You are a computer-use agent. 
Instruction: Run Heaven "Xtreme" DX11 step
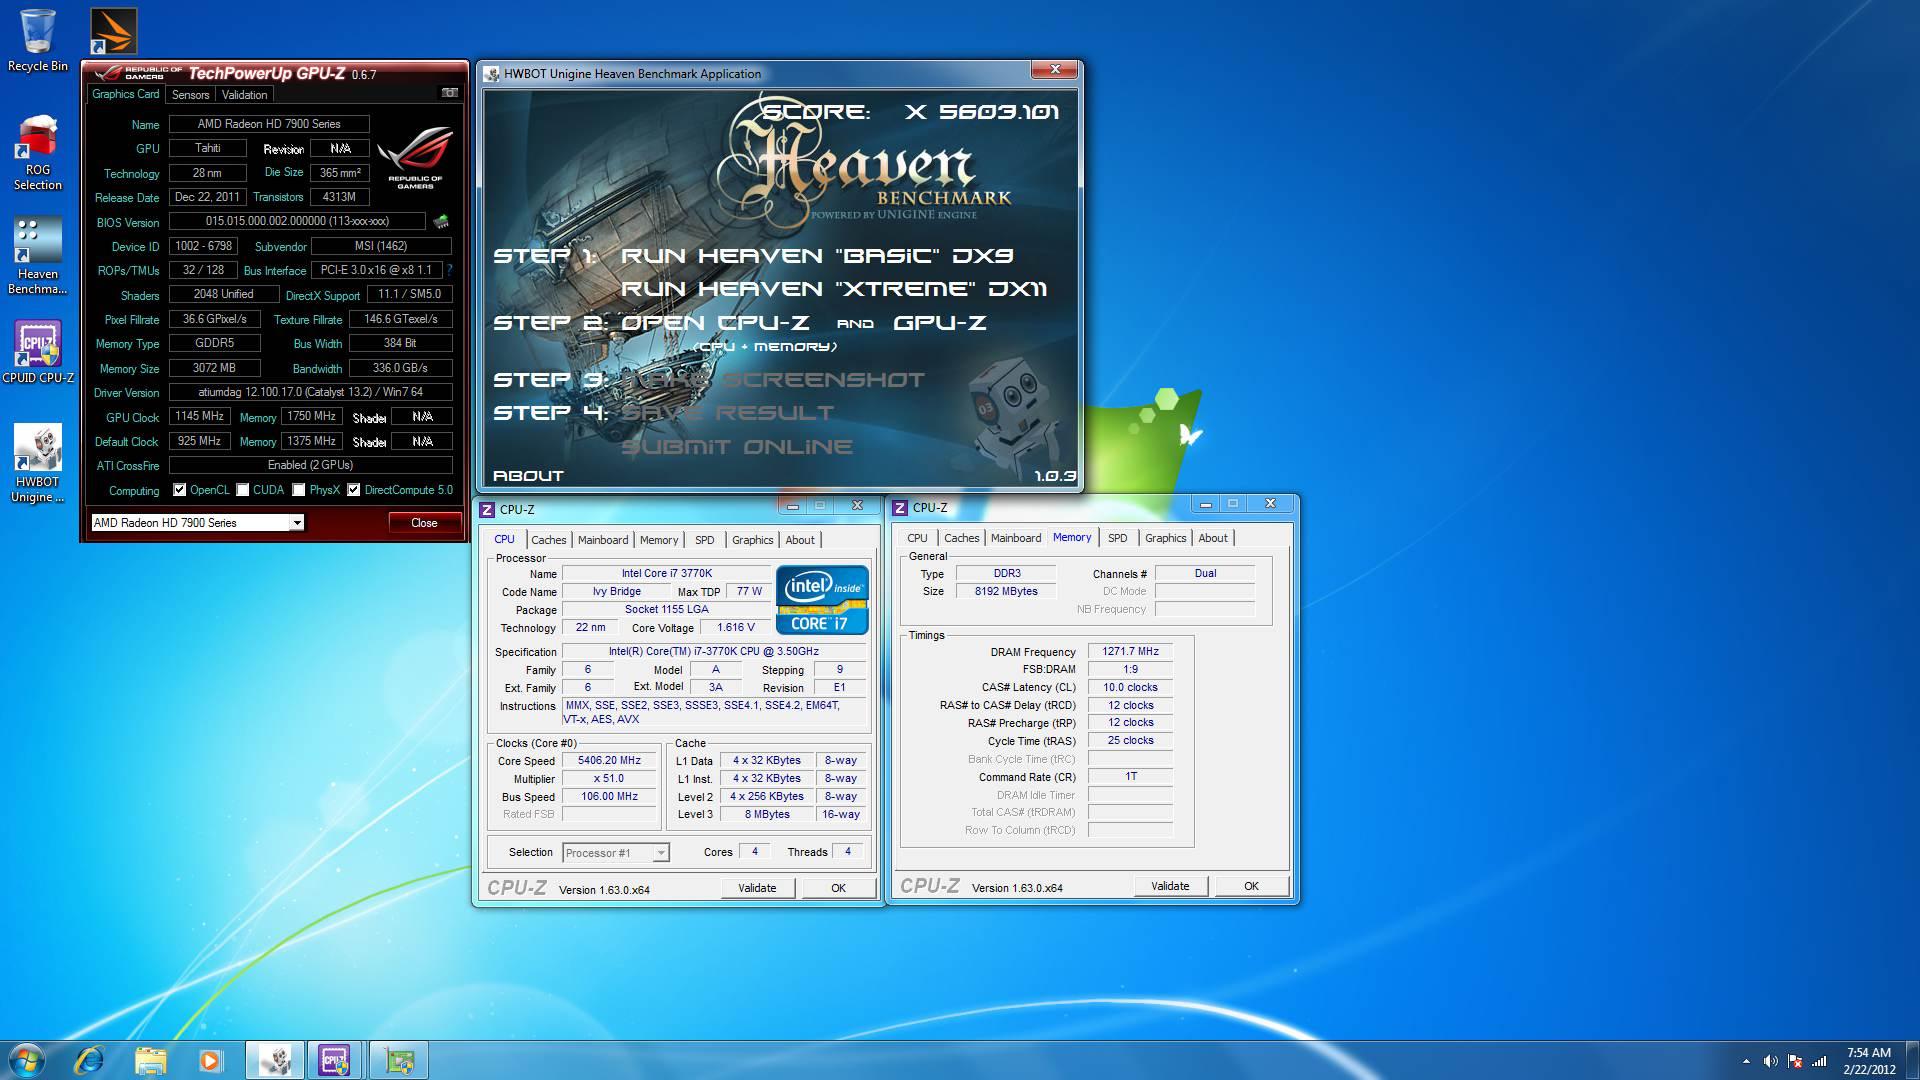tap(833, 289)
